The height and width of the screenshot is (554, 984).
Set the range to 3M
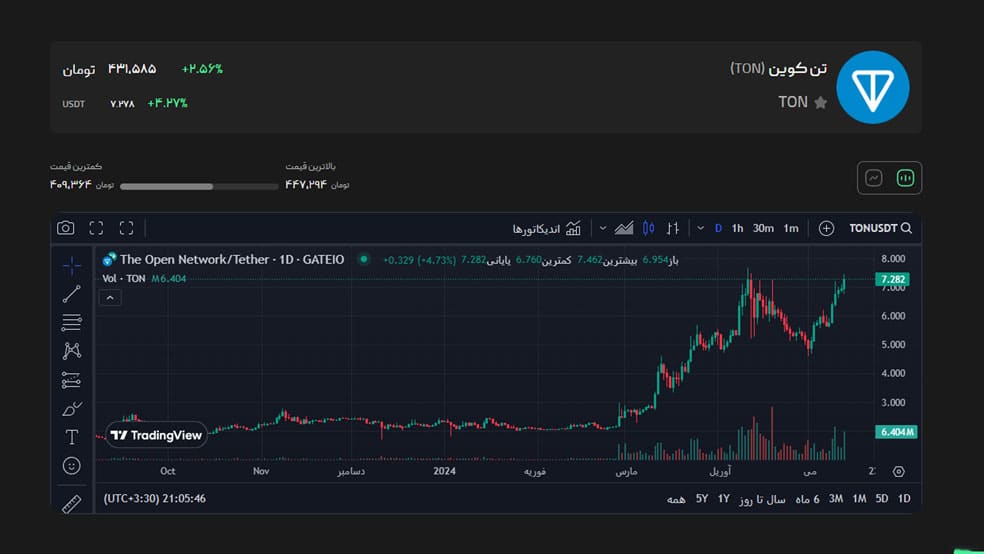pyautogui.click(x=836, y=499)
